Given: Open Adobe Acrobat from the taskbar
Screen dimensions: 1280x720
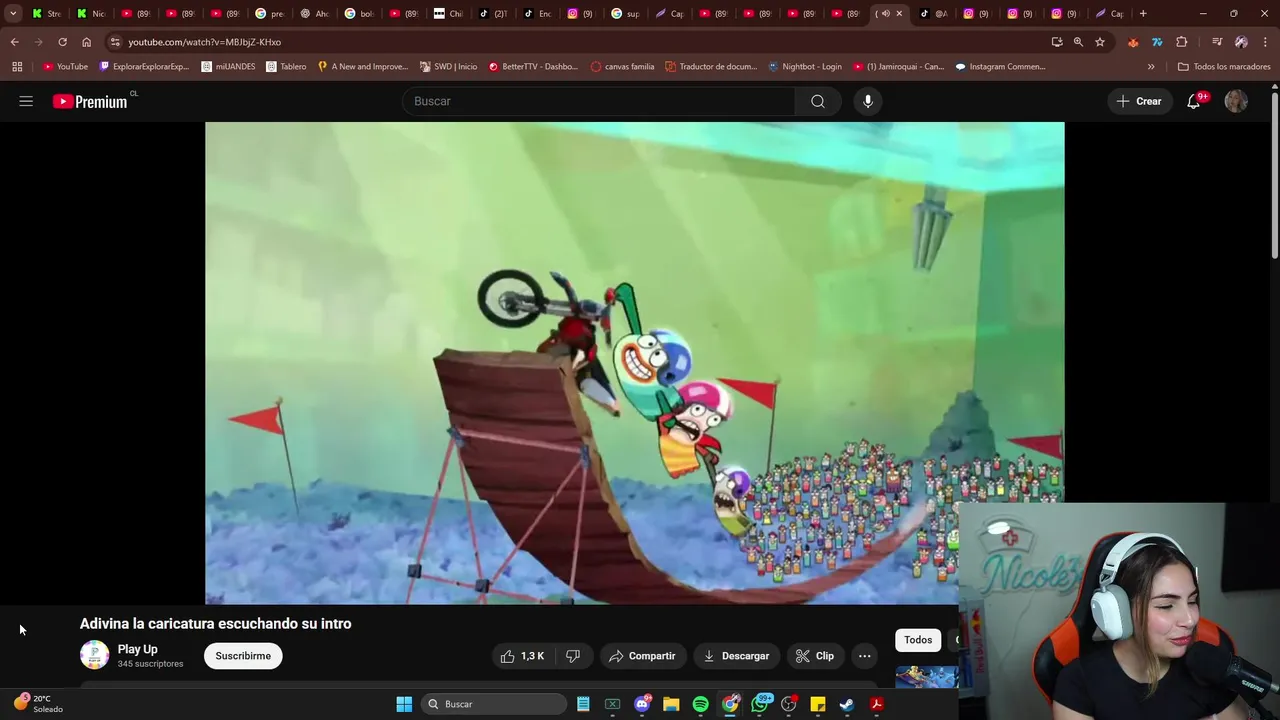Looking at the screenshot, I should pyautogui.click(x=876, y=704).
